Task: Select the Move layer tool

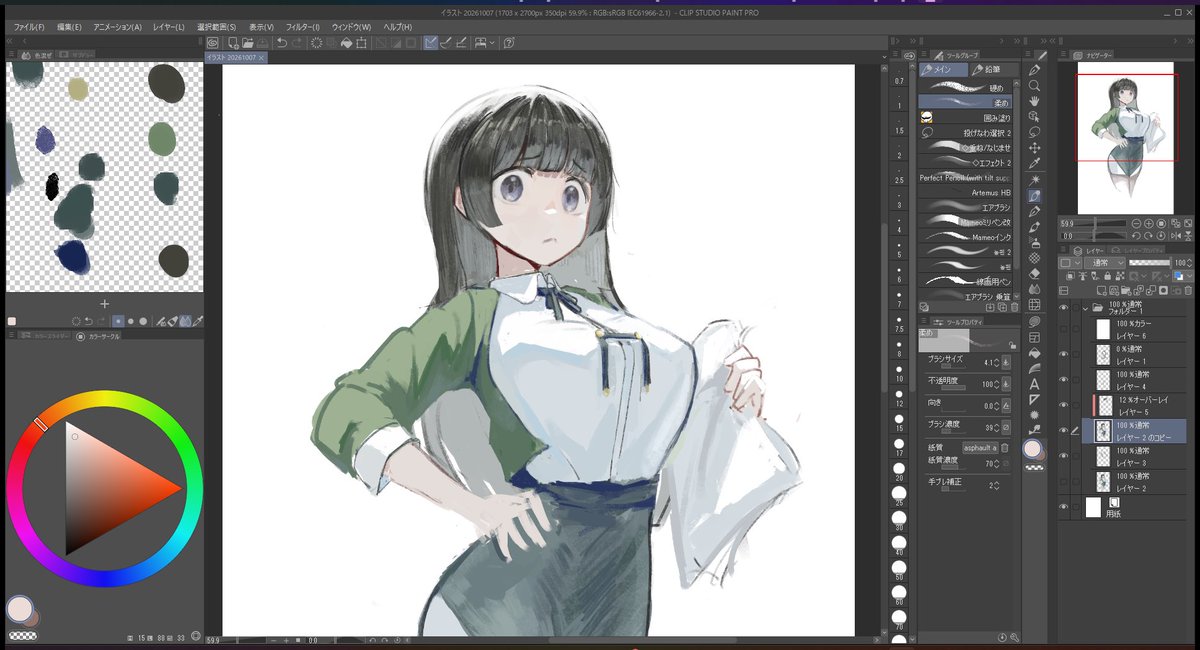Action: click(x=1035, y=148)
